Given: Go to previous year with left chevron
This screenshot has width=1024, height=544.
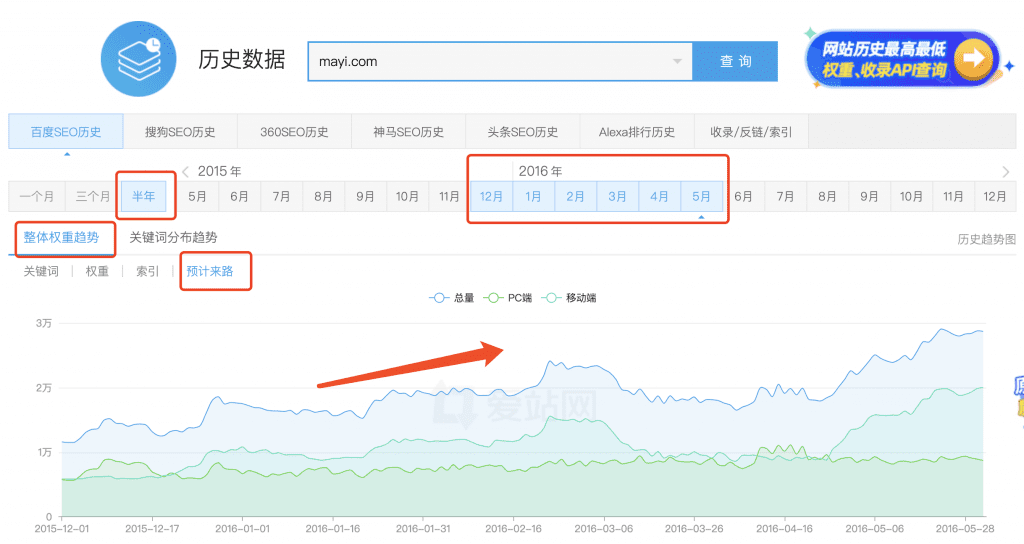Looking at the screenshot, I should 185,172.
